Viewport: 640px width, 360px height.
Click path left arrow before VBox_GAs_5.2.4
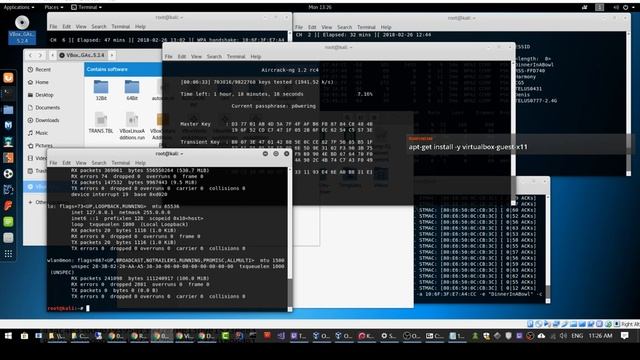(52, 55)
